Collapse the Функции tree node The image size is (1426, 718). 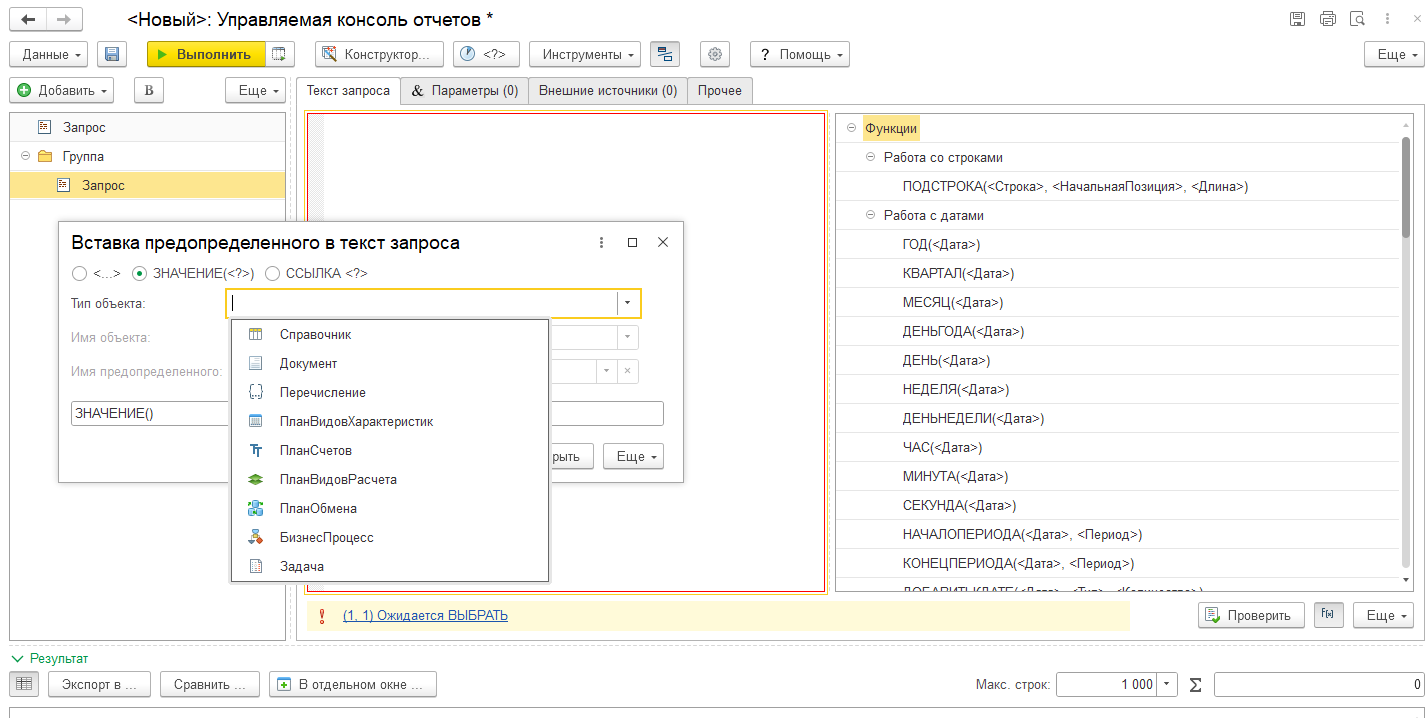coord(852,128)
